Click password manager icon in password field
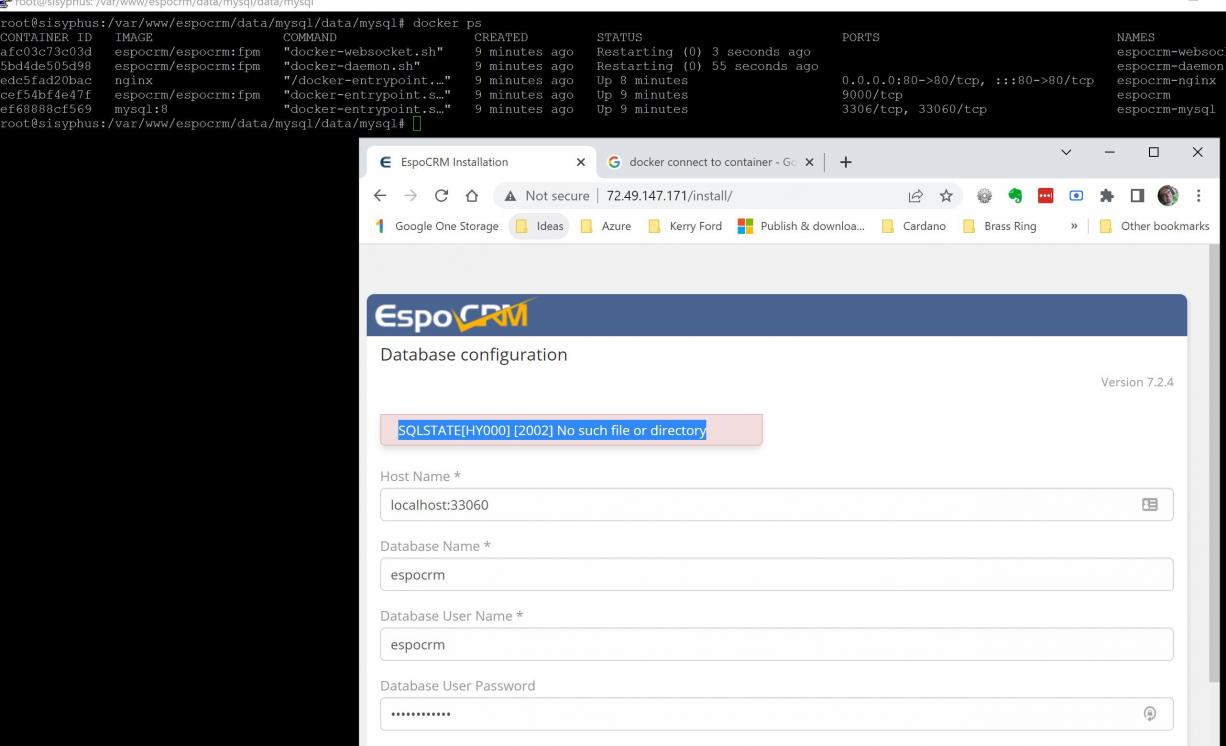 [1150, 714]
